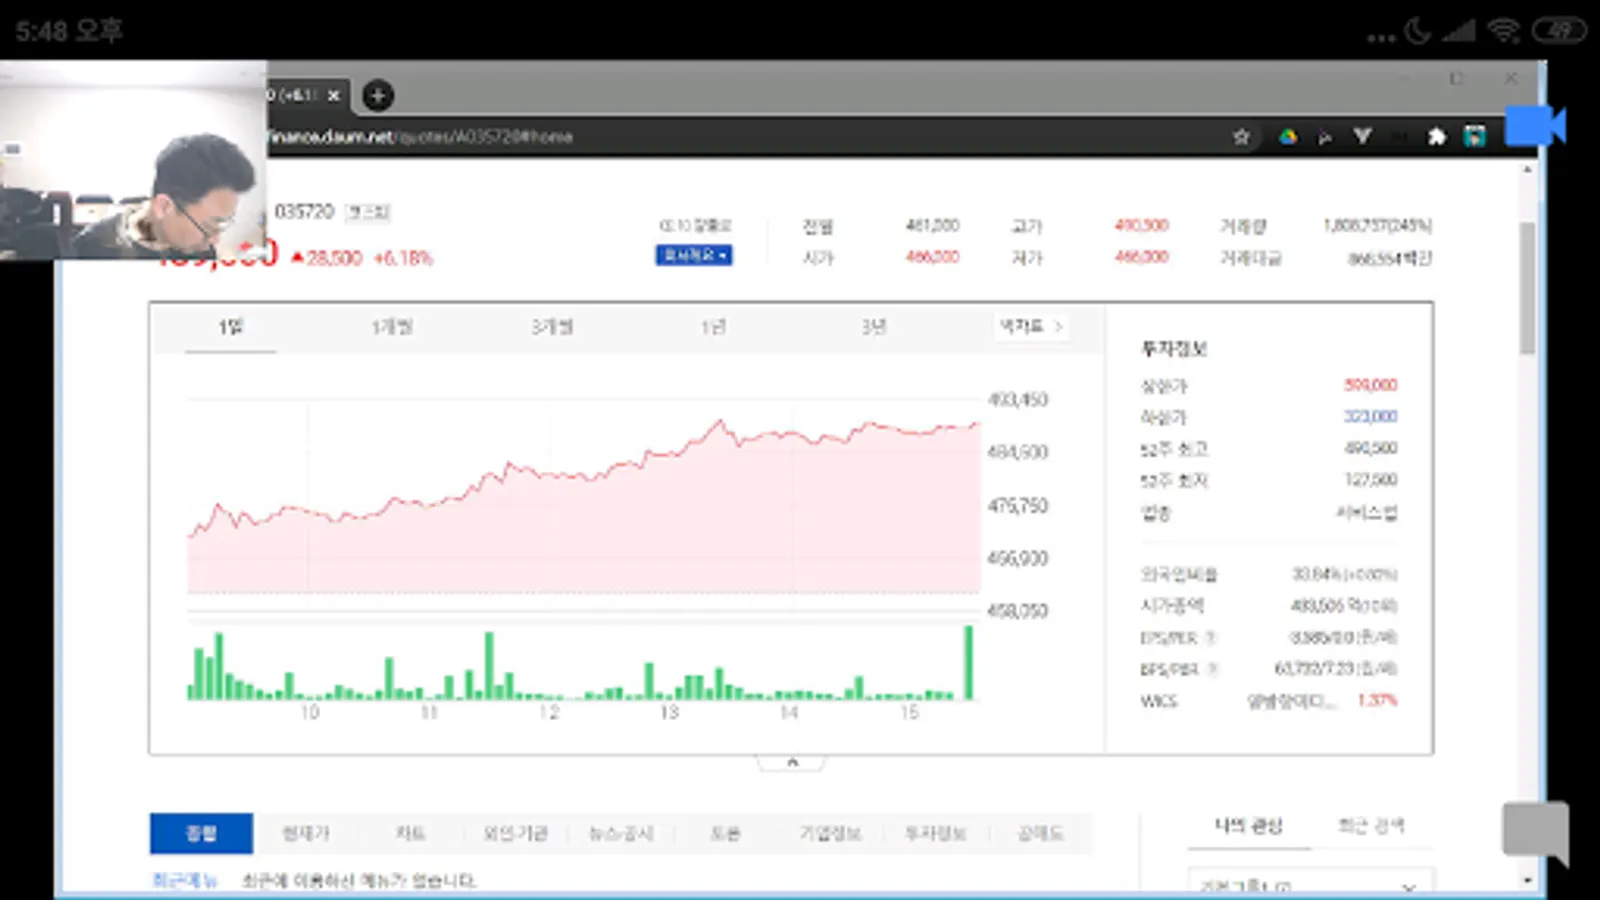This screenshot has height=900, width=1600.
Task: Switch to the 나의 관심 watchlist tab
Action: point(1249,826)
